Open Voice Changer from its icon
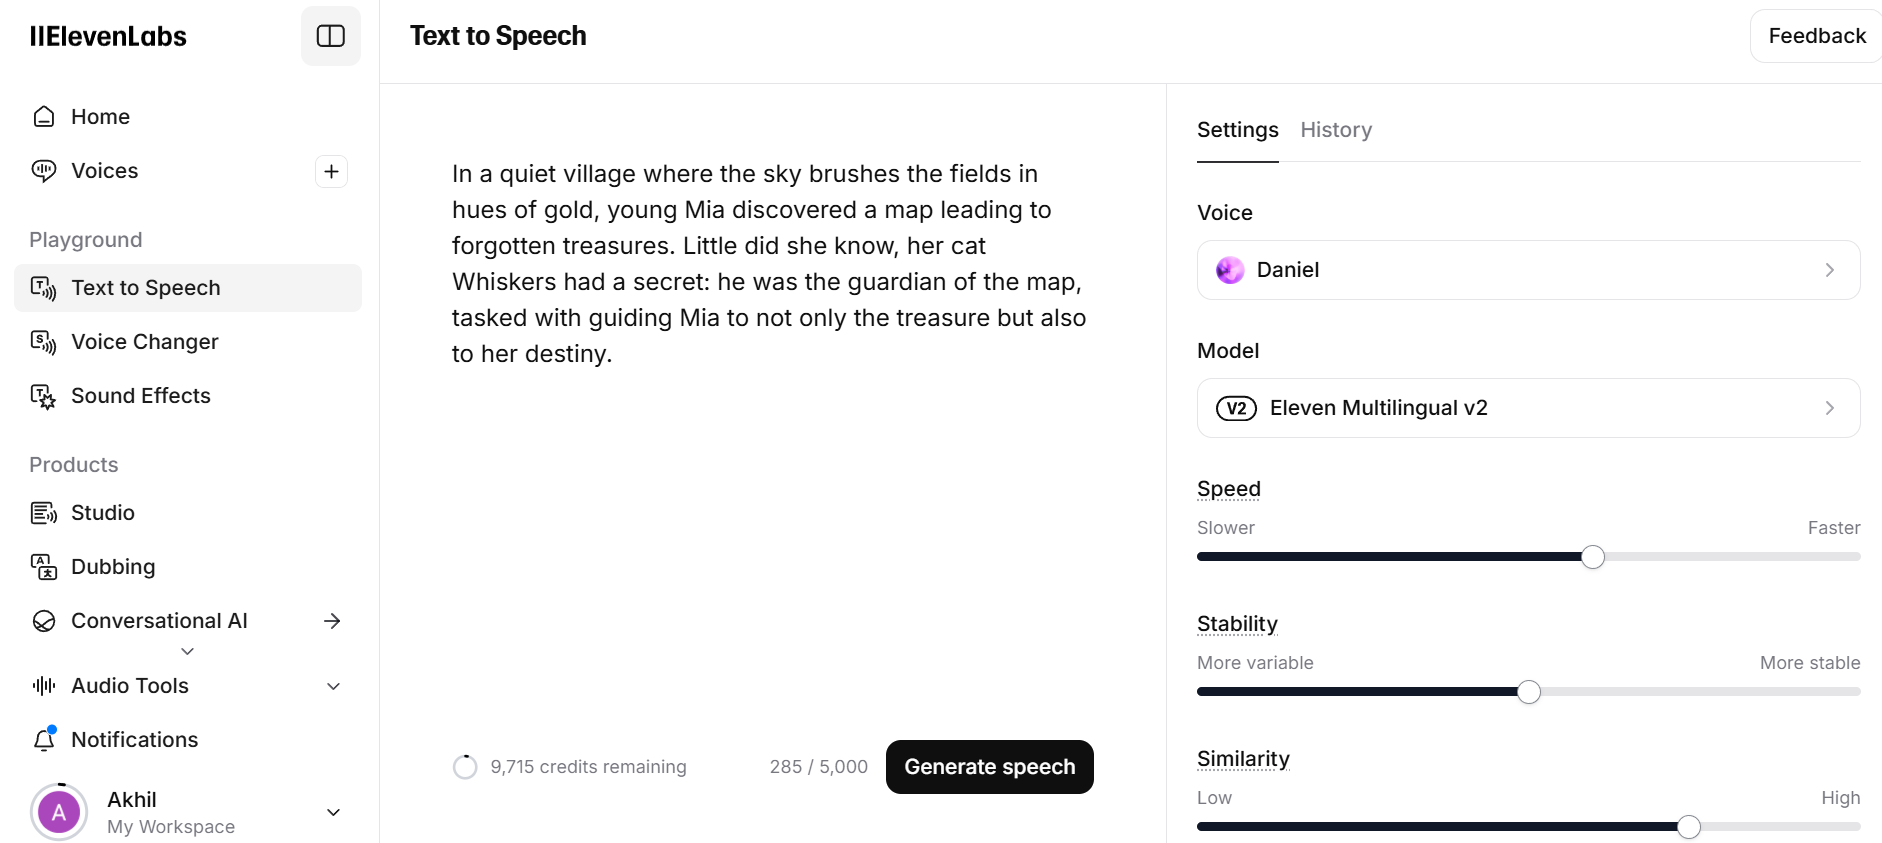The image size is (1882, 843). click(x=44, y=342)
